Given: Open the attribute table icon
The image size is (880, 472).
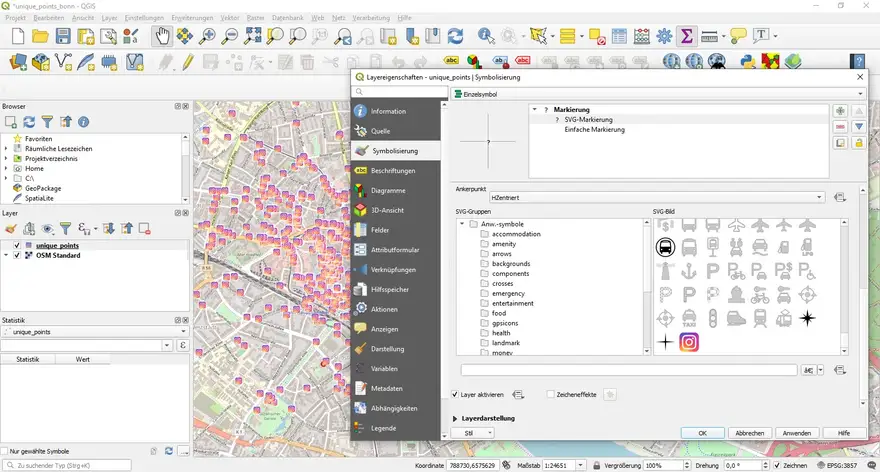Looking at the screenshot, I should click(619, 36).
